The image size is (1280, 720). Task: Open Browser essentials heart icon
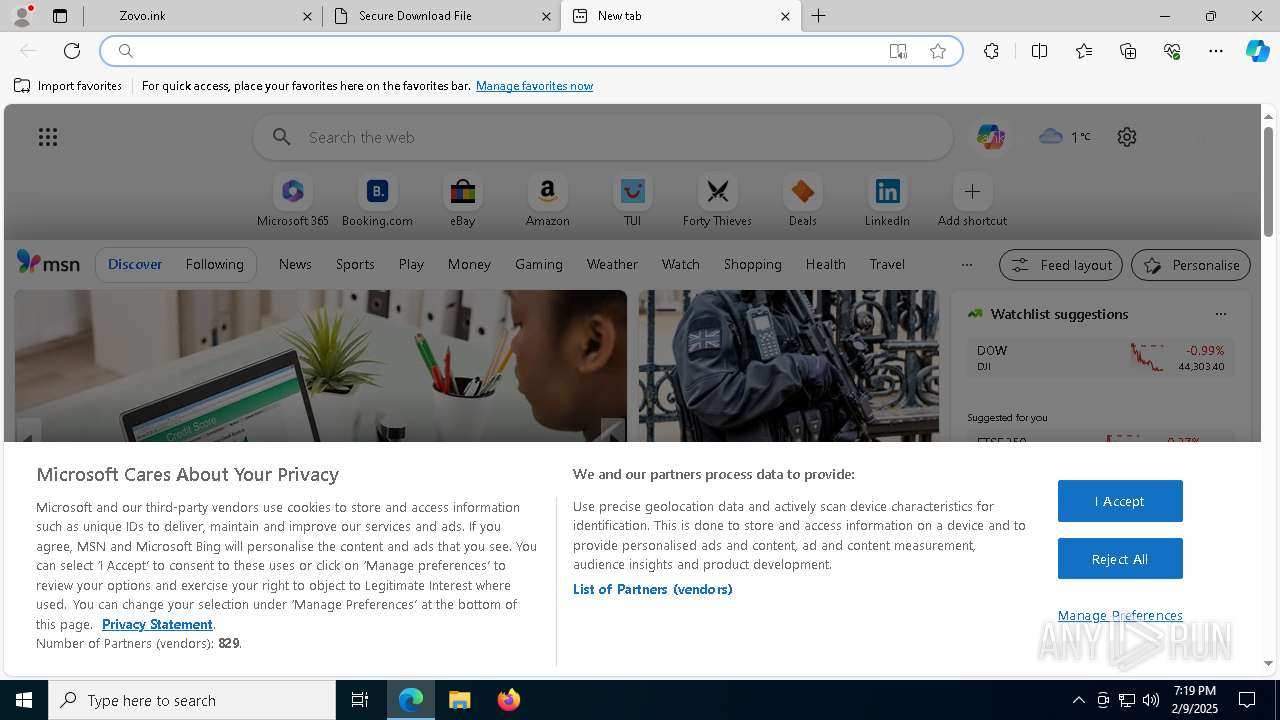(1172, 51)
